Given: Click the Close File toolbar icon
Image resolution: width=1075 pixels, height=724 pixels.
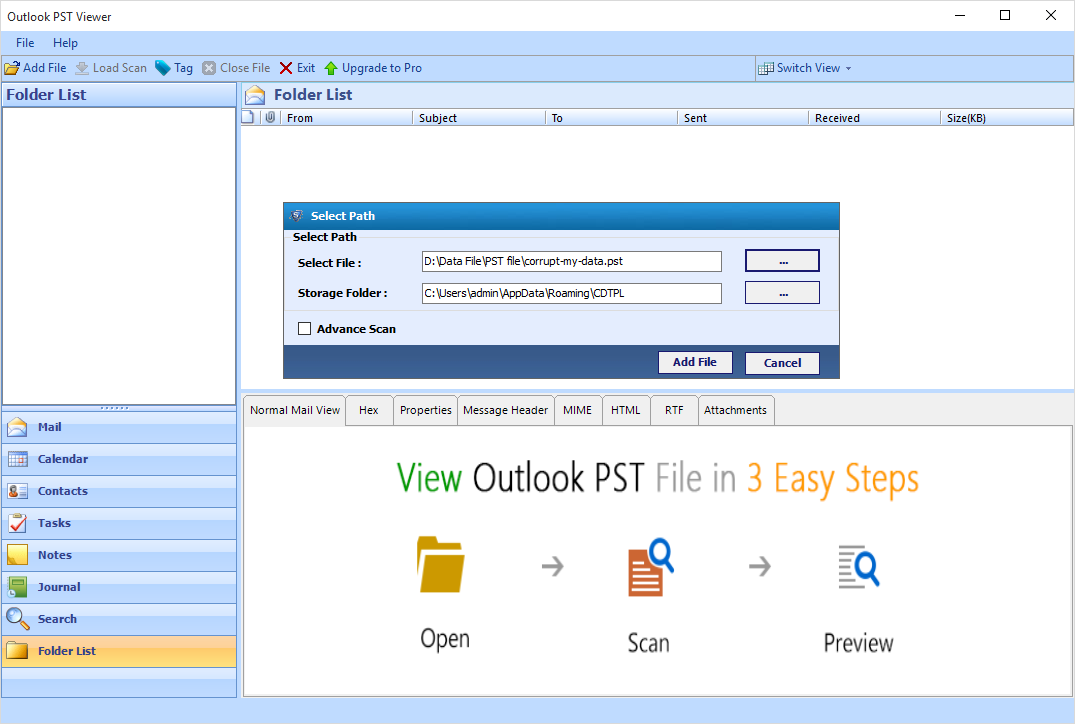Looking at the screenshot, I should point(209,68).
